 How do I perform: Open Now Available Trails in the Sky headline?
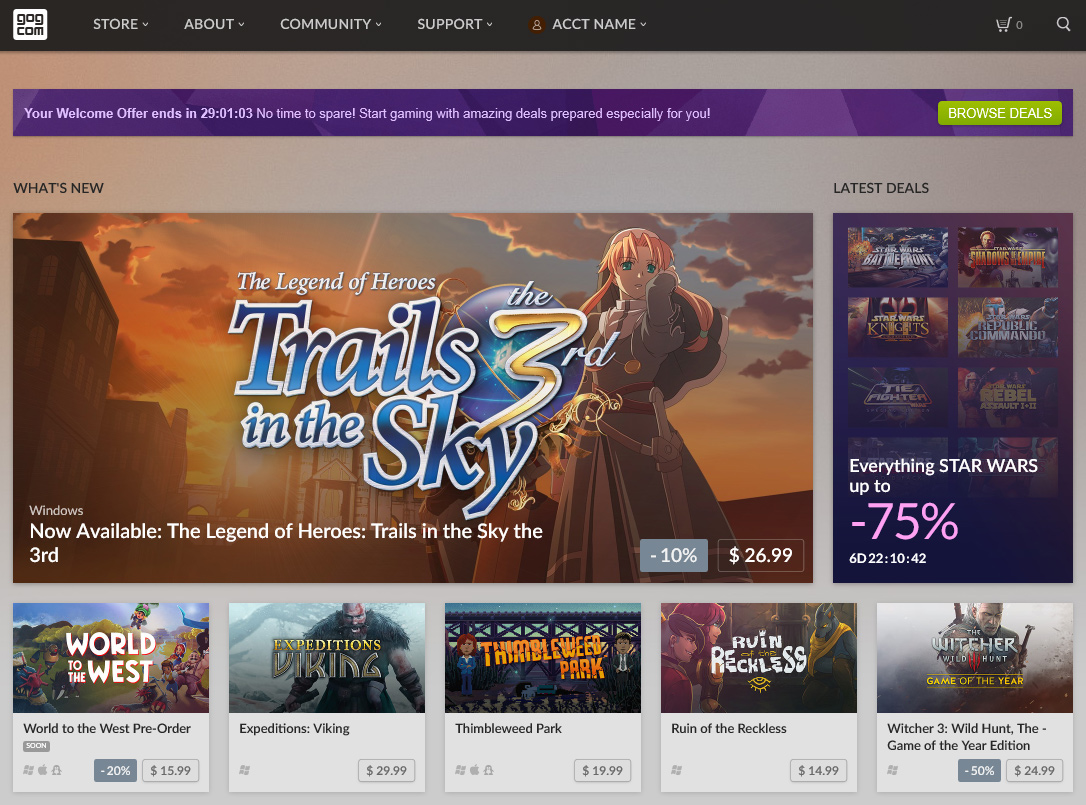286,543
